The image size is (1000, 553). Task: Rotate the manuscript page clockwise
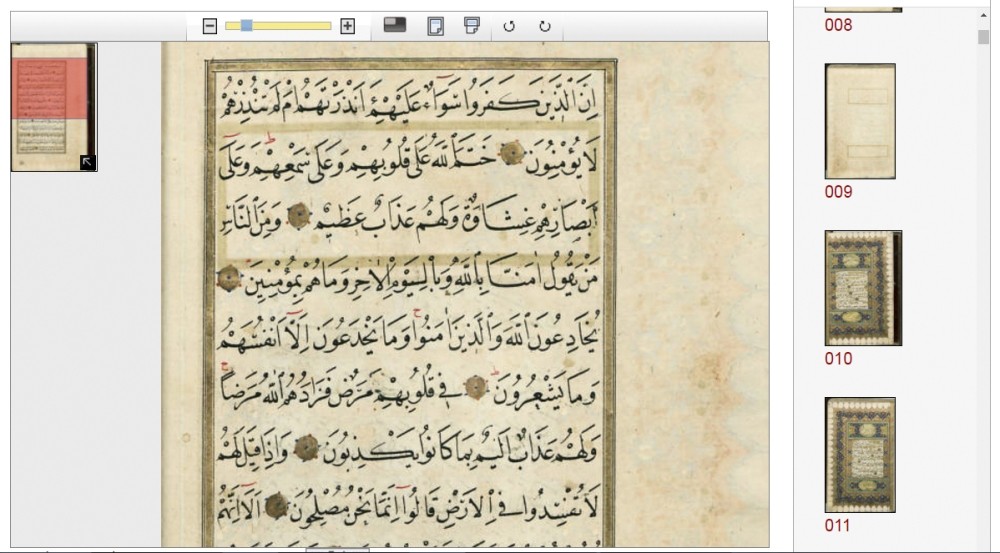545,26
